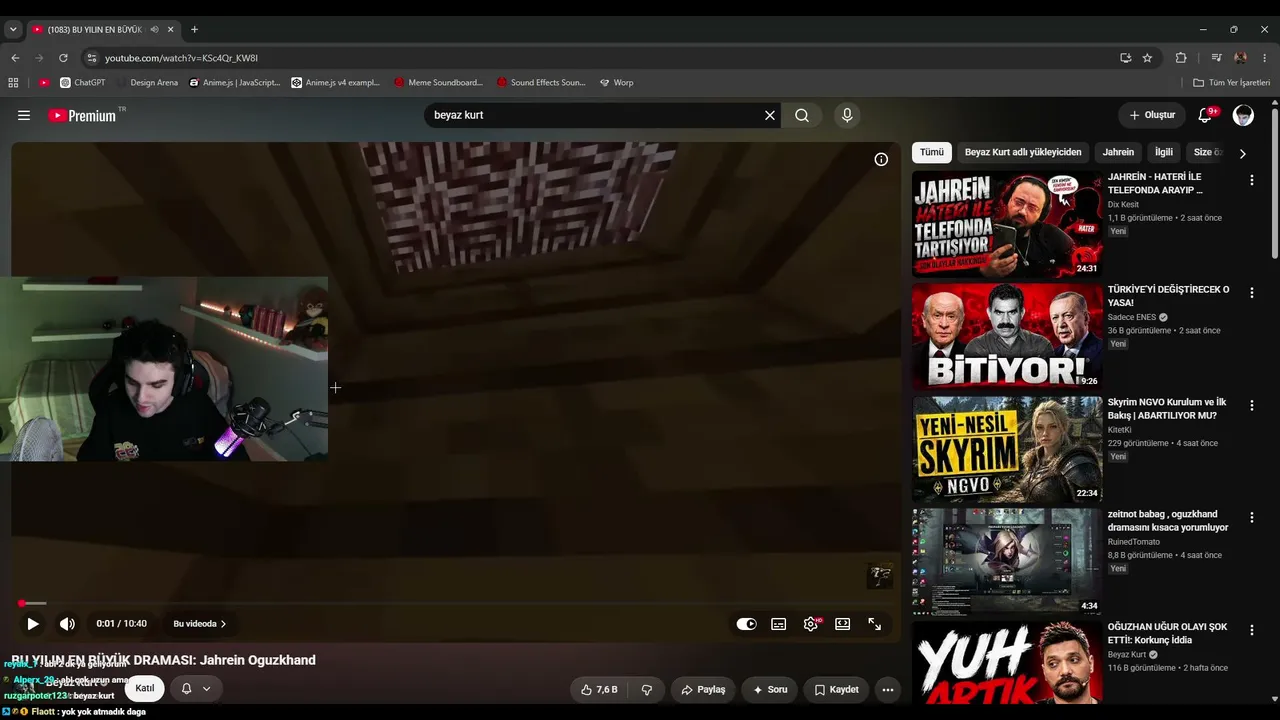Reload the current page
The height and width of the screenshot is (720, 1280).
pyautogui.click(x=63, y=58)
